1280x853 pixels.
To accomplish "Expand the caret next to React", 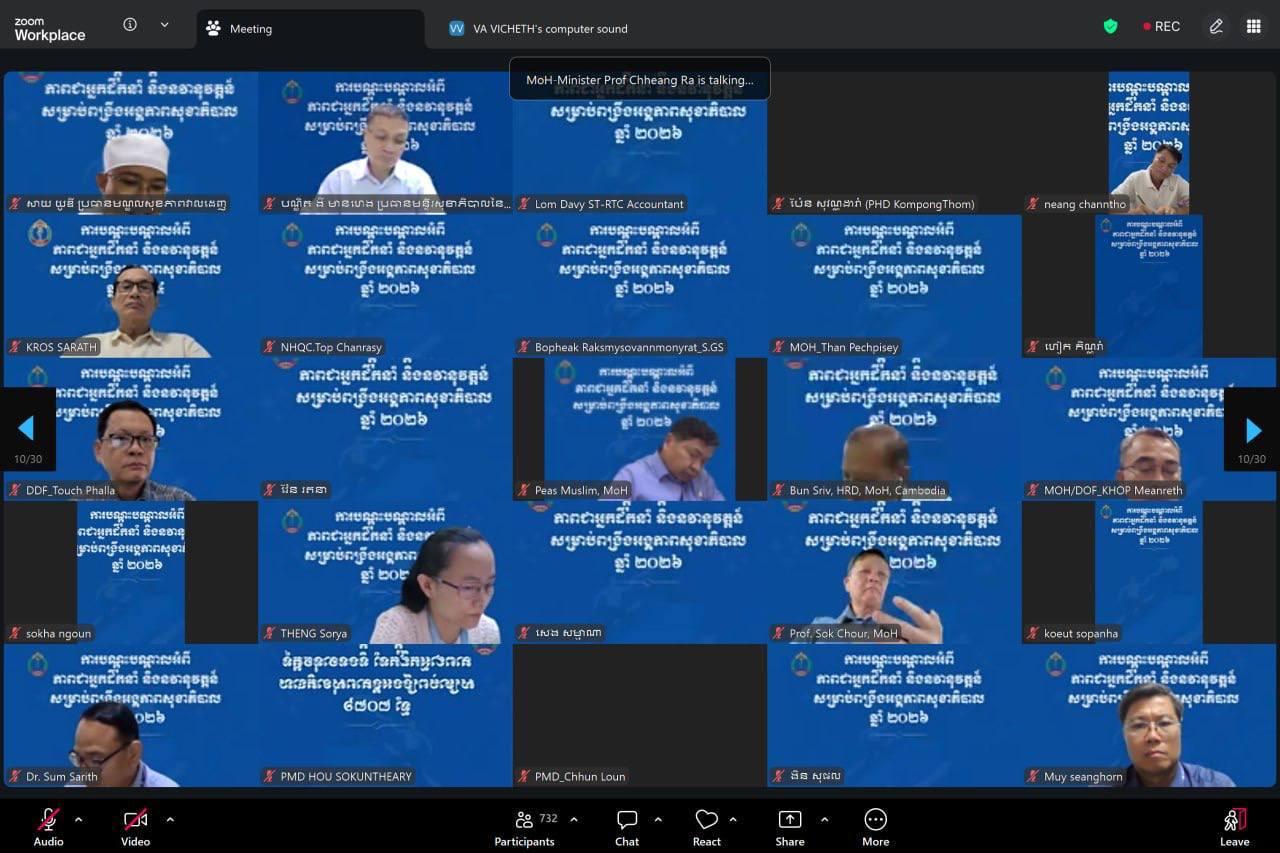I will (733, 819).
